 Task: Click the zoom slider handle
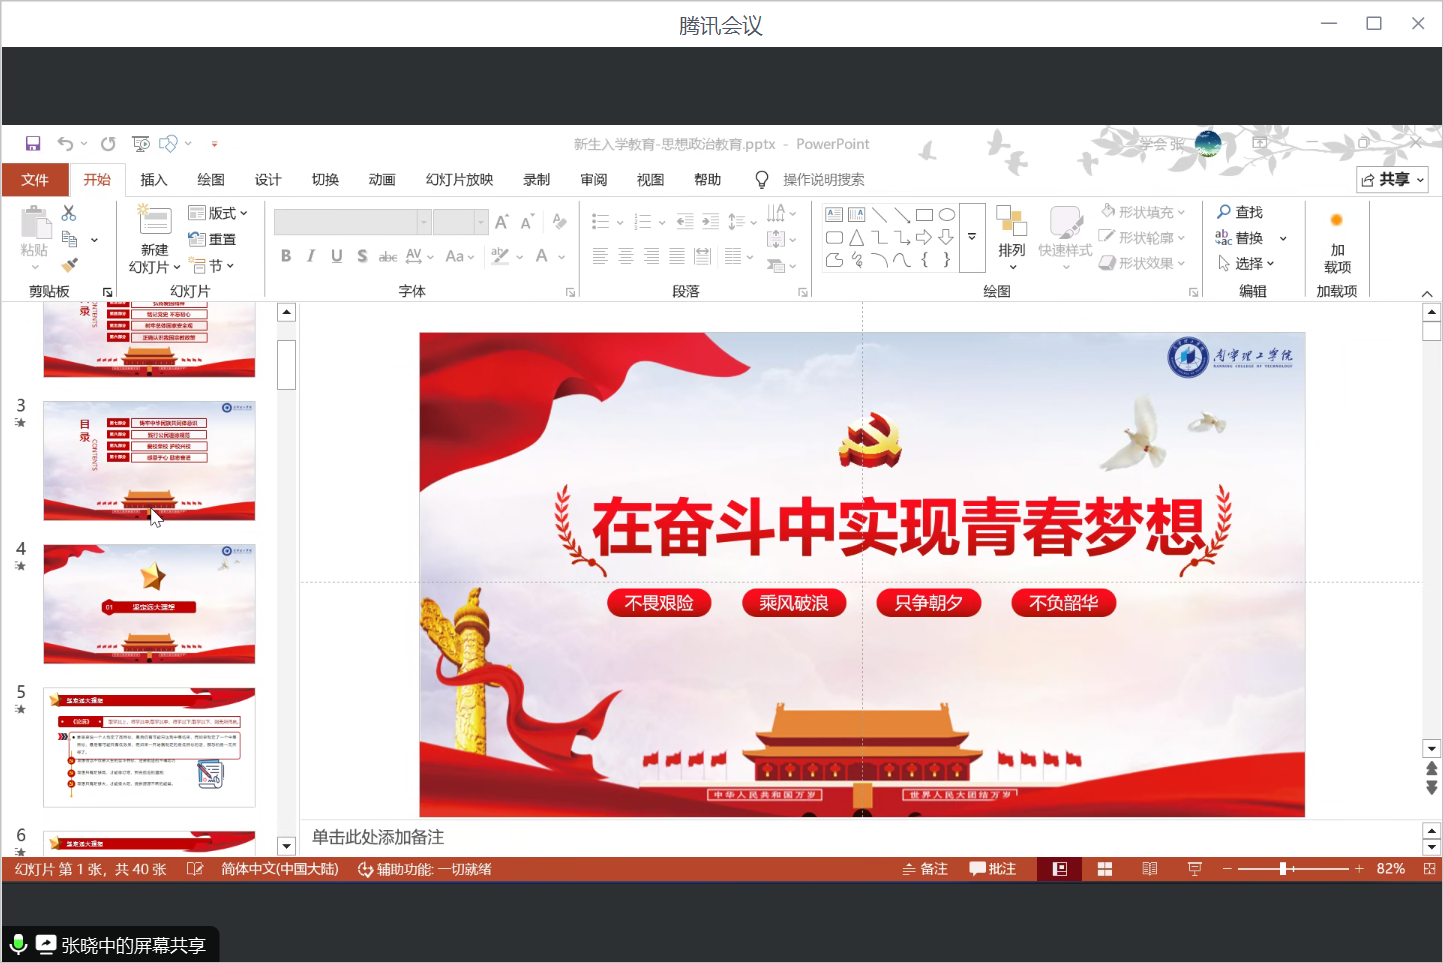point(1283,869)
